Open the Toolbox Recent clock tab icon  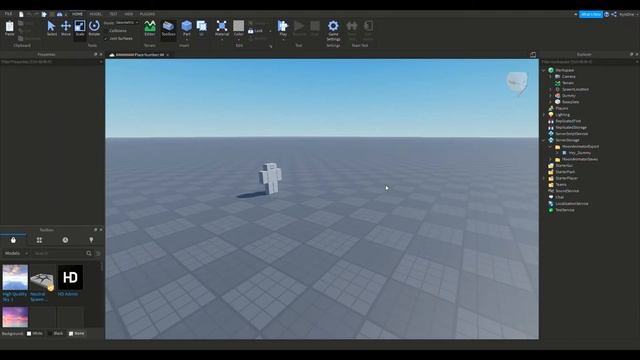65,240
